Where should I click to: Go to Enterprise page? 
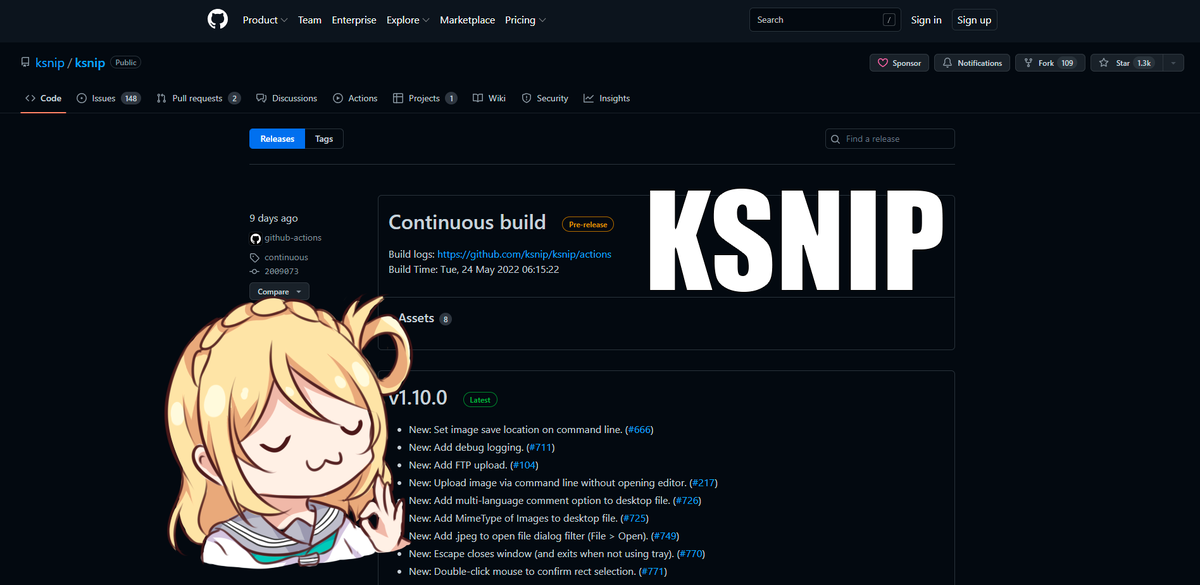click(x=354, y=20)
